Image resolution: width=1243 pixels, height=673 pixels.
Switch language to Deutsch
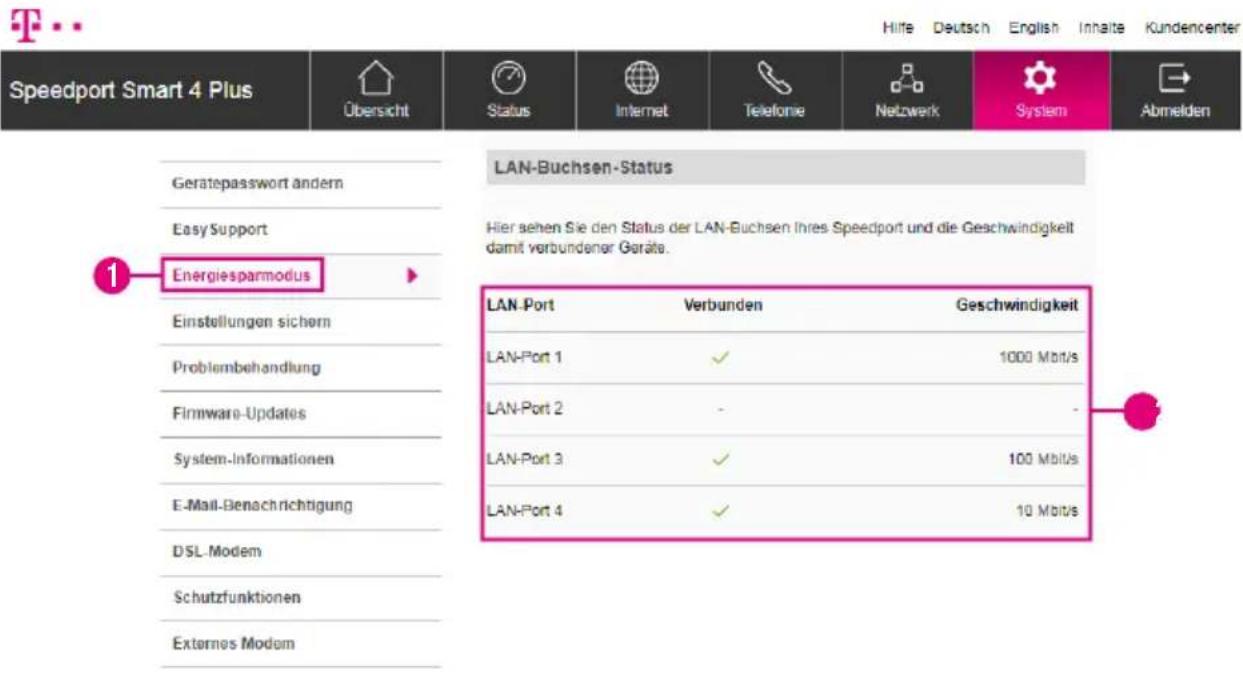click(961, 28)
